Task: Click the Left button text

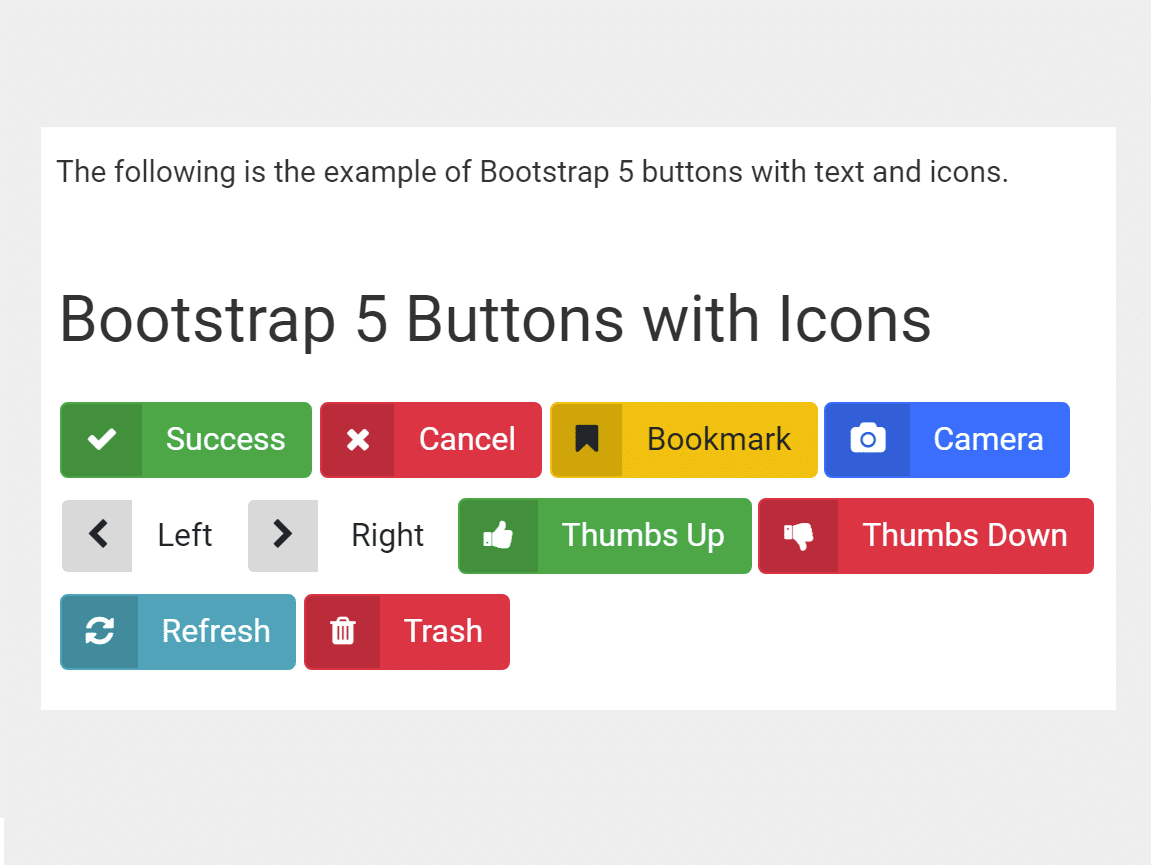Action: pyautogui.click(x=185, y=536)
